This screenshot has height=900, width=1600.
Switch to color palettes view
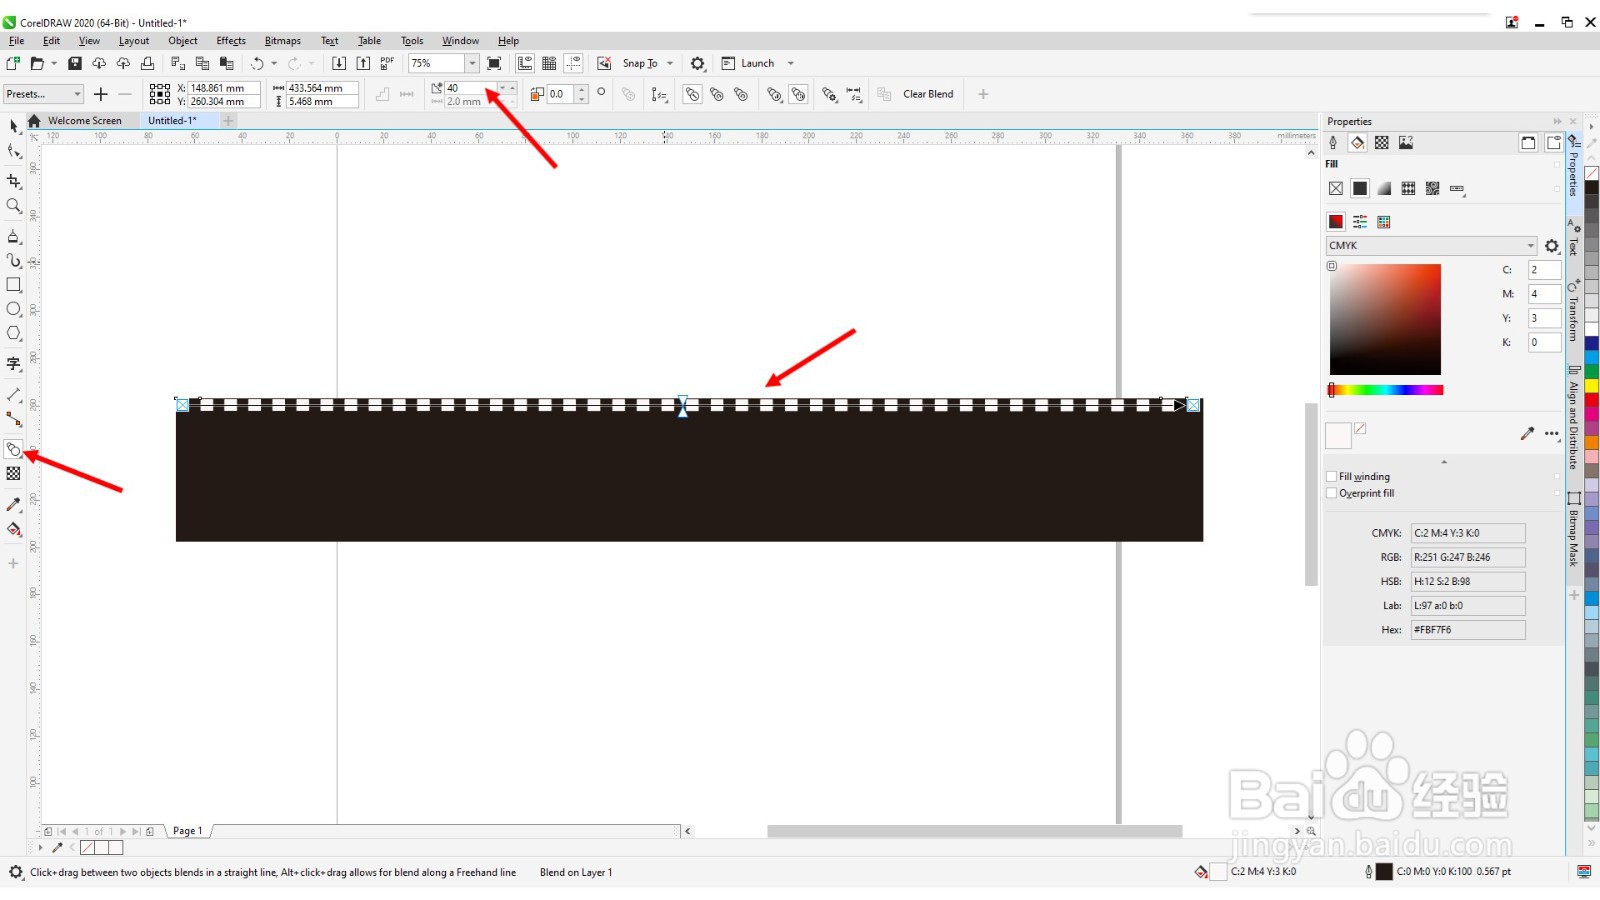tap(1384, 222)
